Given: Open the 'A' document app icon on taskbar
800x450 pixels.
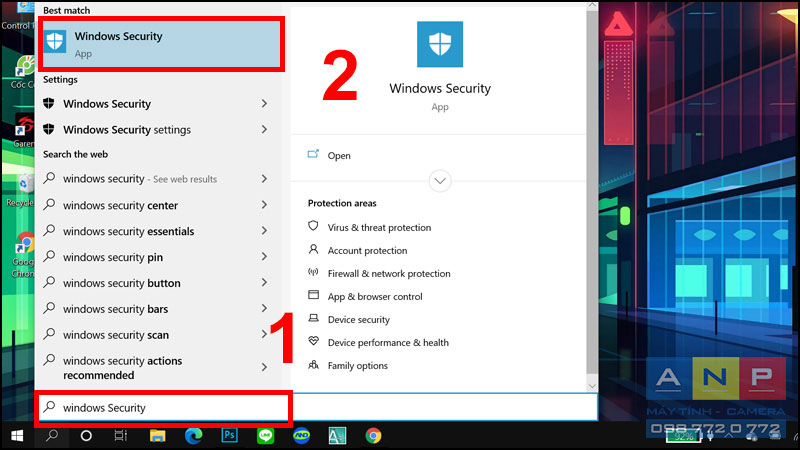Looking at the screenshot, I should coord(337,436).
